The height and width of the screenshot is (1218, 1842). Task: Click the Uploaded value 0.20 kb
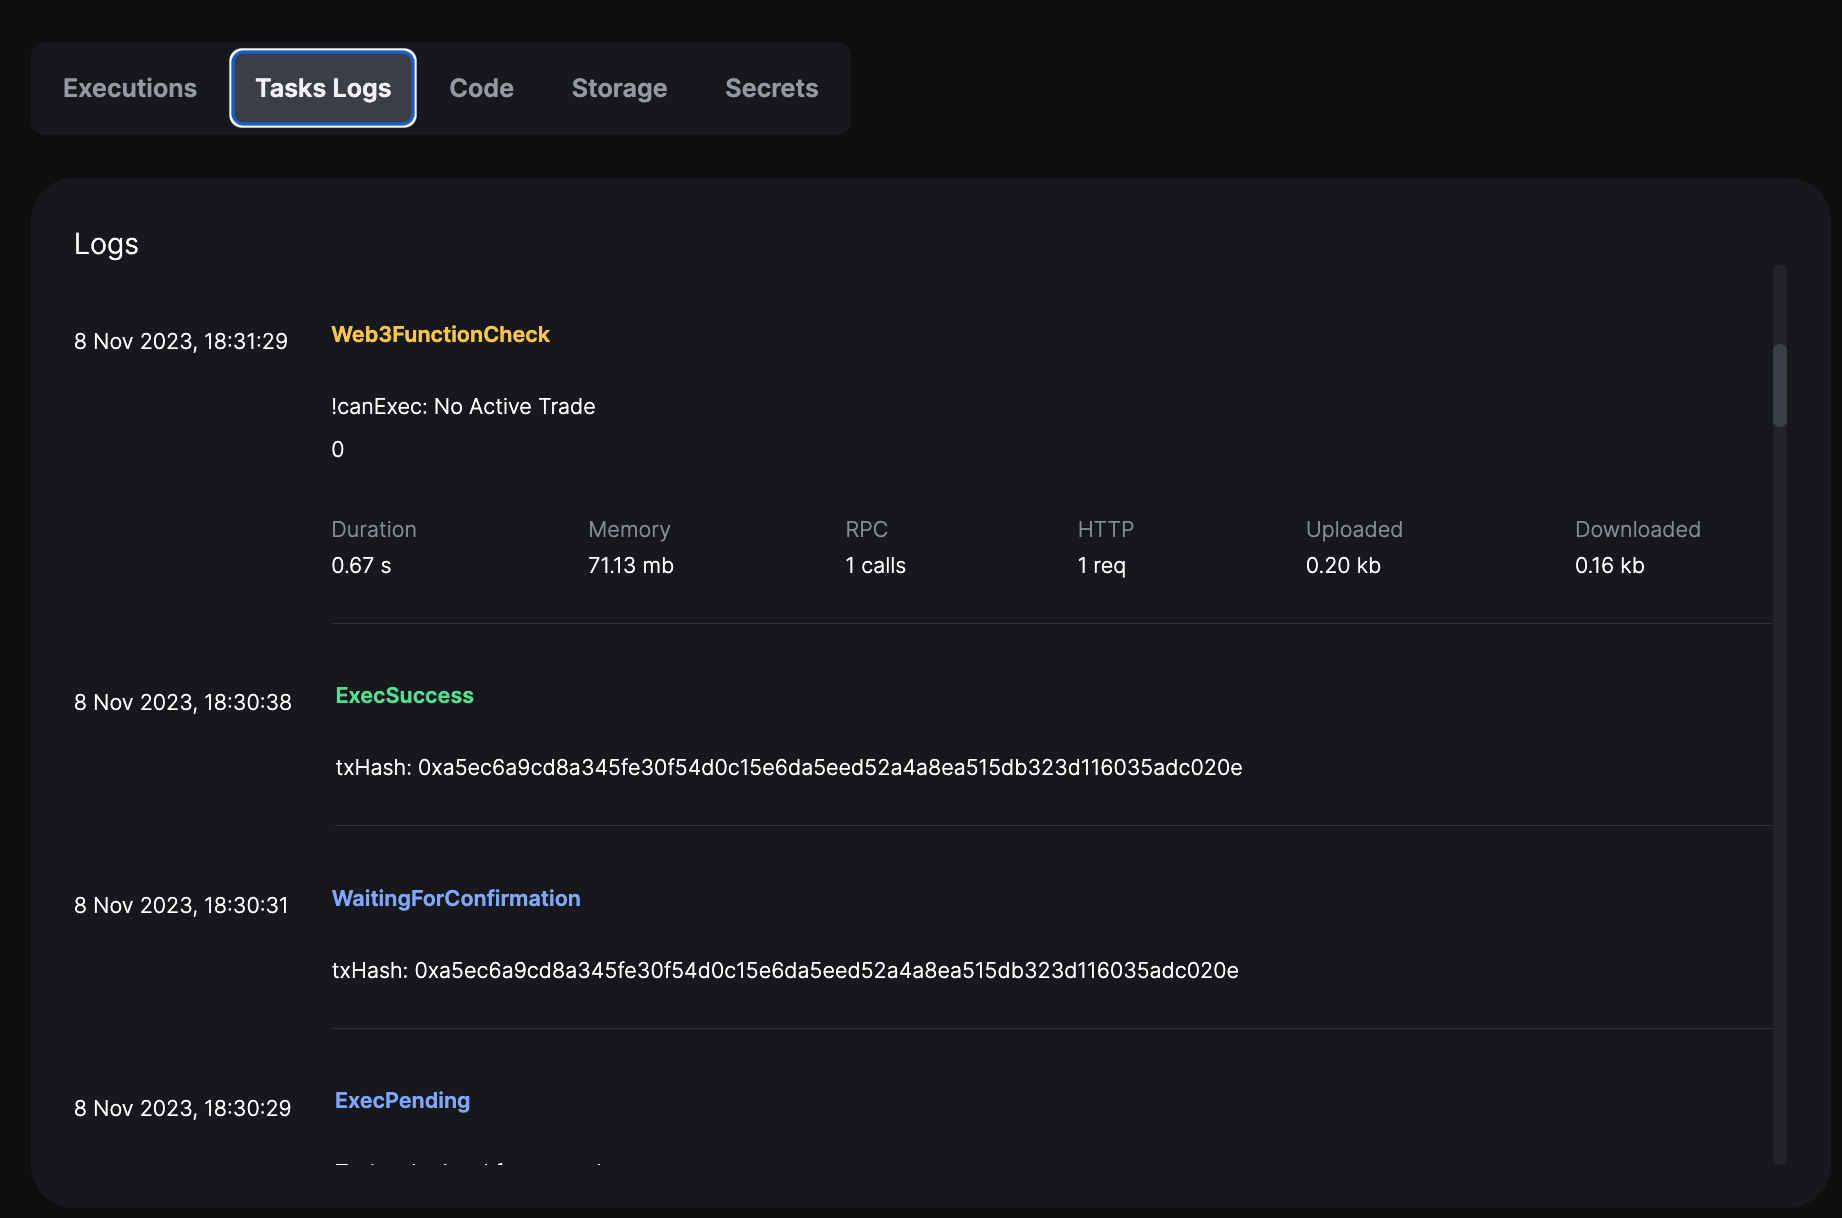(1343, 565)
